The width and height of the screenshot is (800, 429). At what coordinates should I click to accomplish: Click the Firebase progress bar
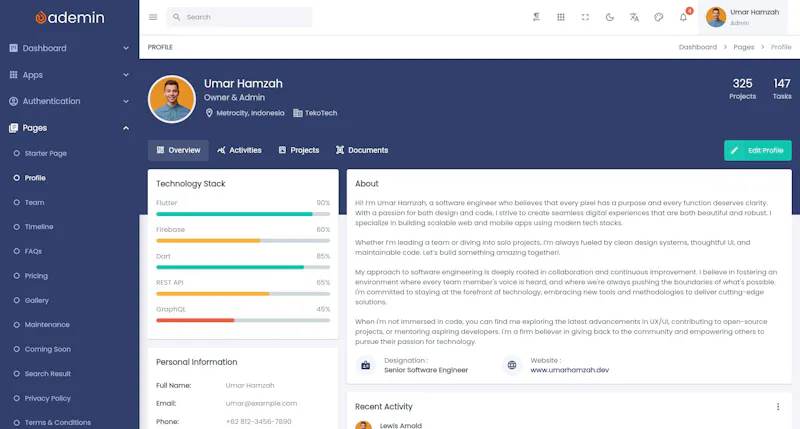click(x=243, y=241)
